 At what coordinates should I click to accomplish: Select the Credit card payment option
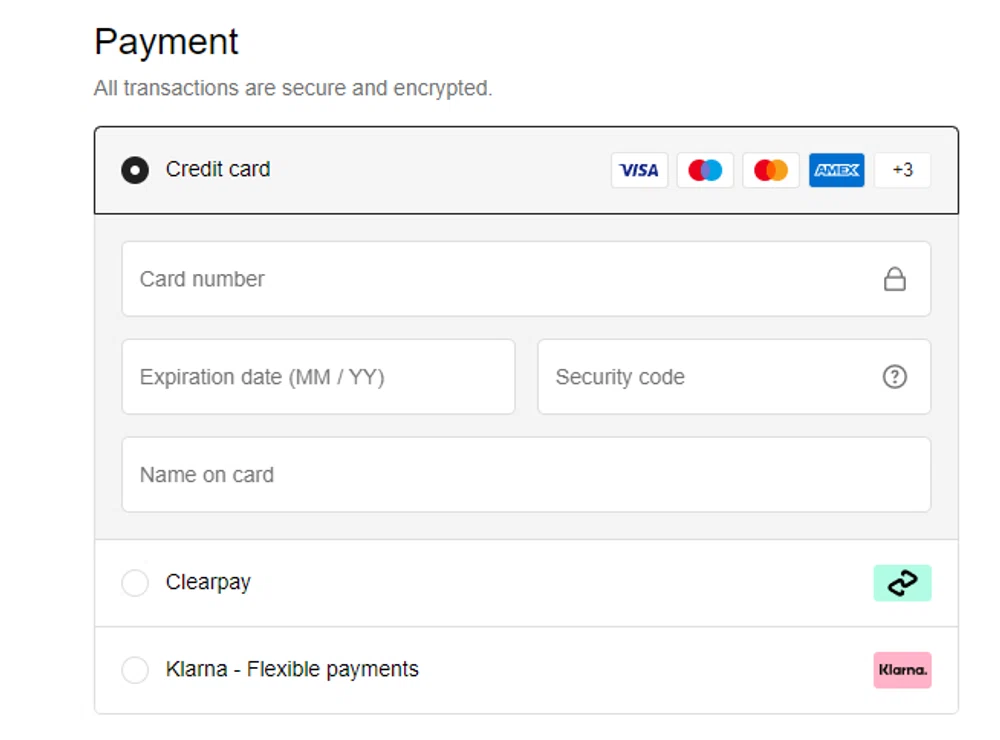point(135,170)
